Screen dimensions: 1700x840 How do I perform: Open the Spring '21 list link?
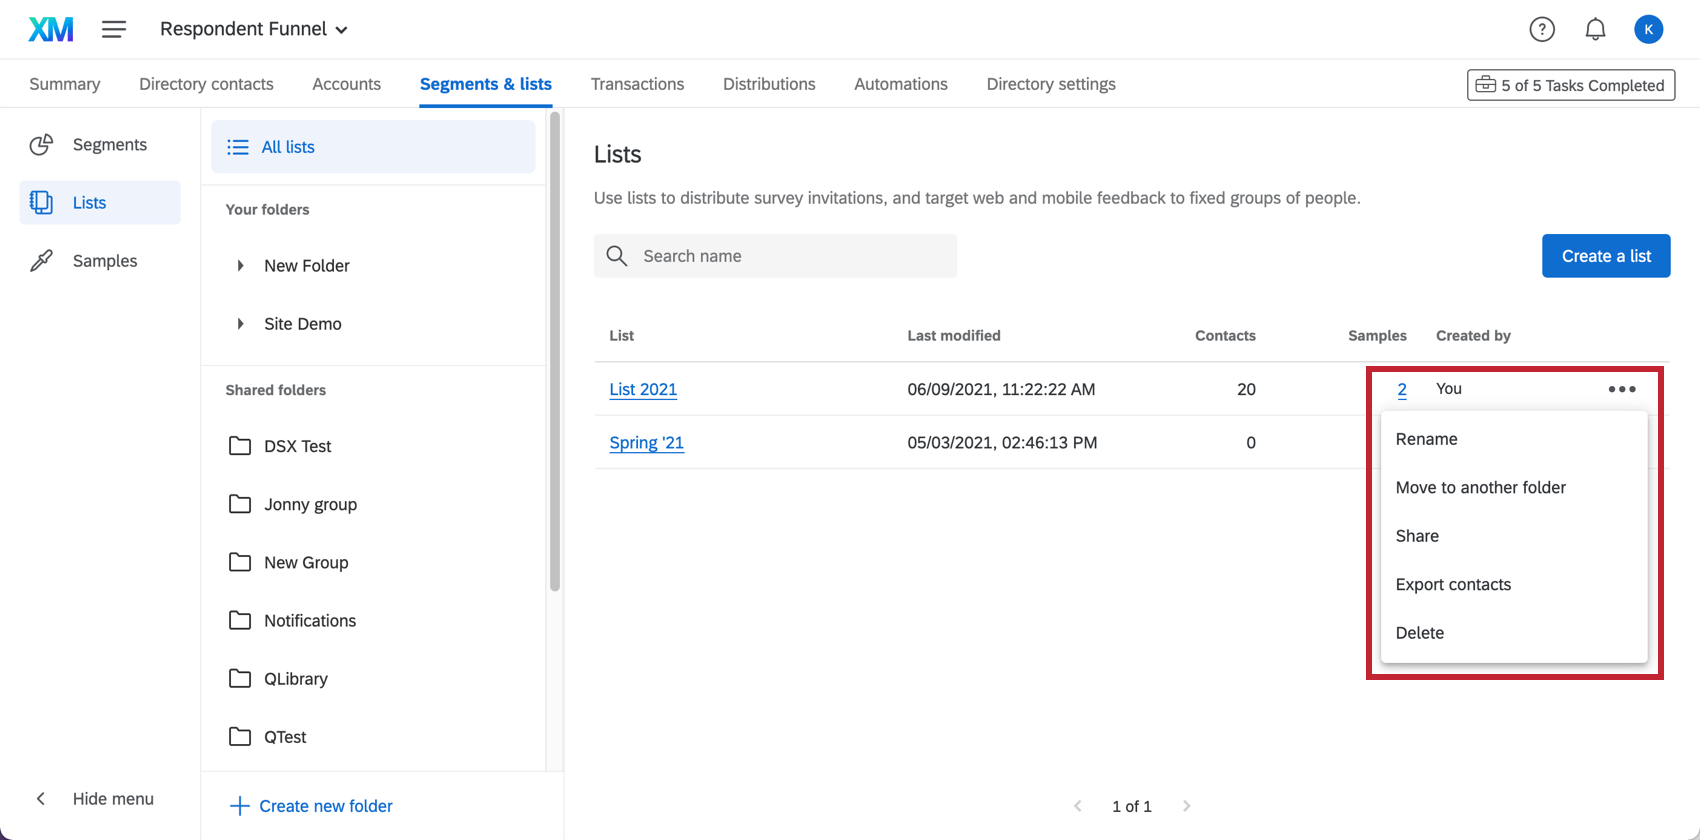click(x=646, y=443)
